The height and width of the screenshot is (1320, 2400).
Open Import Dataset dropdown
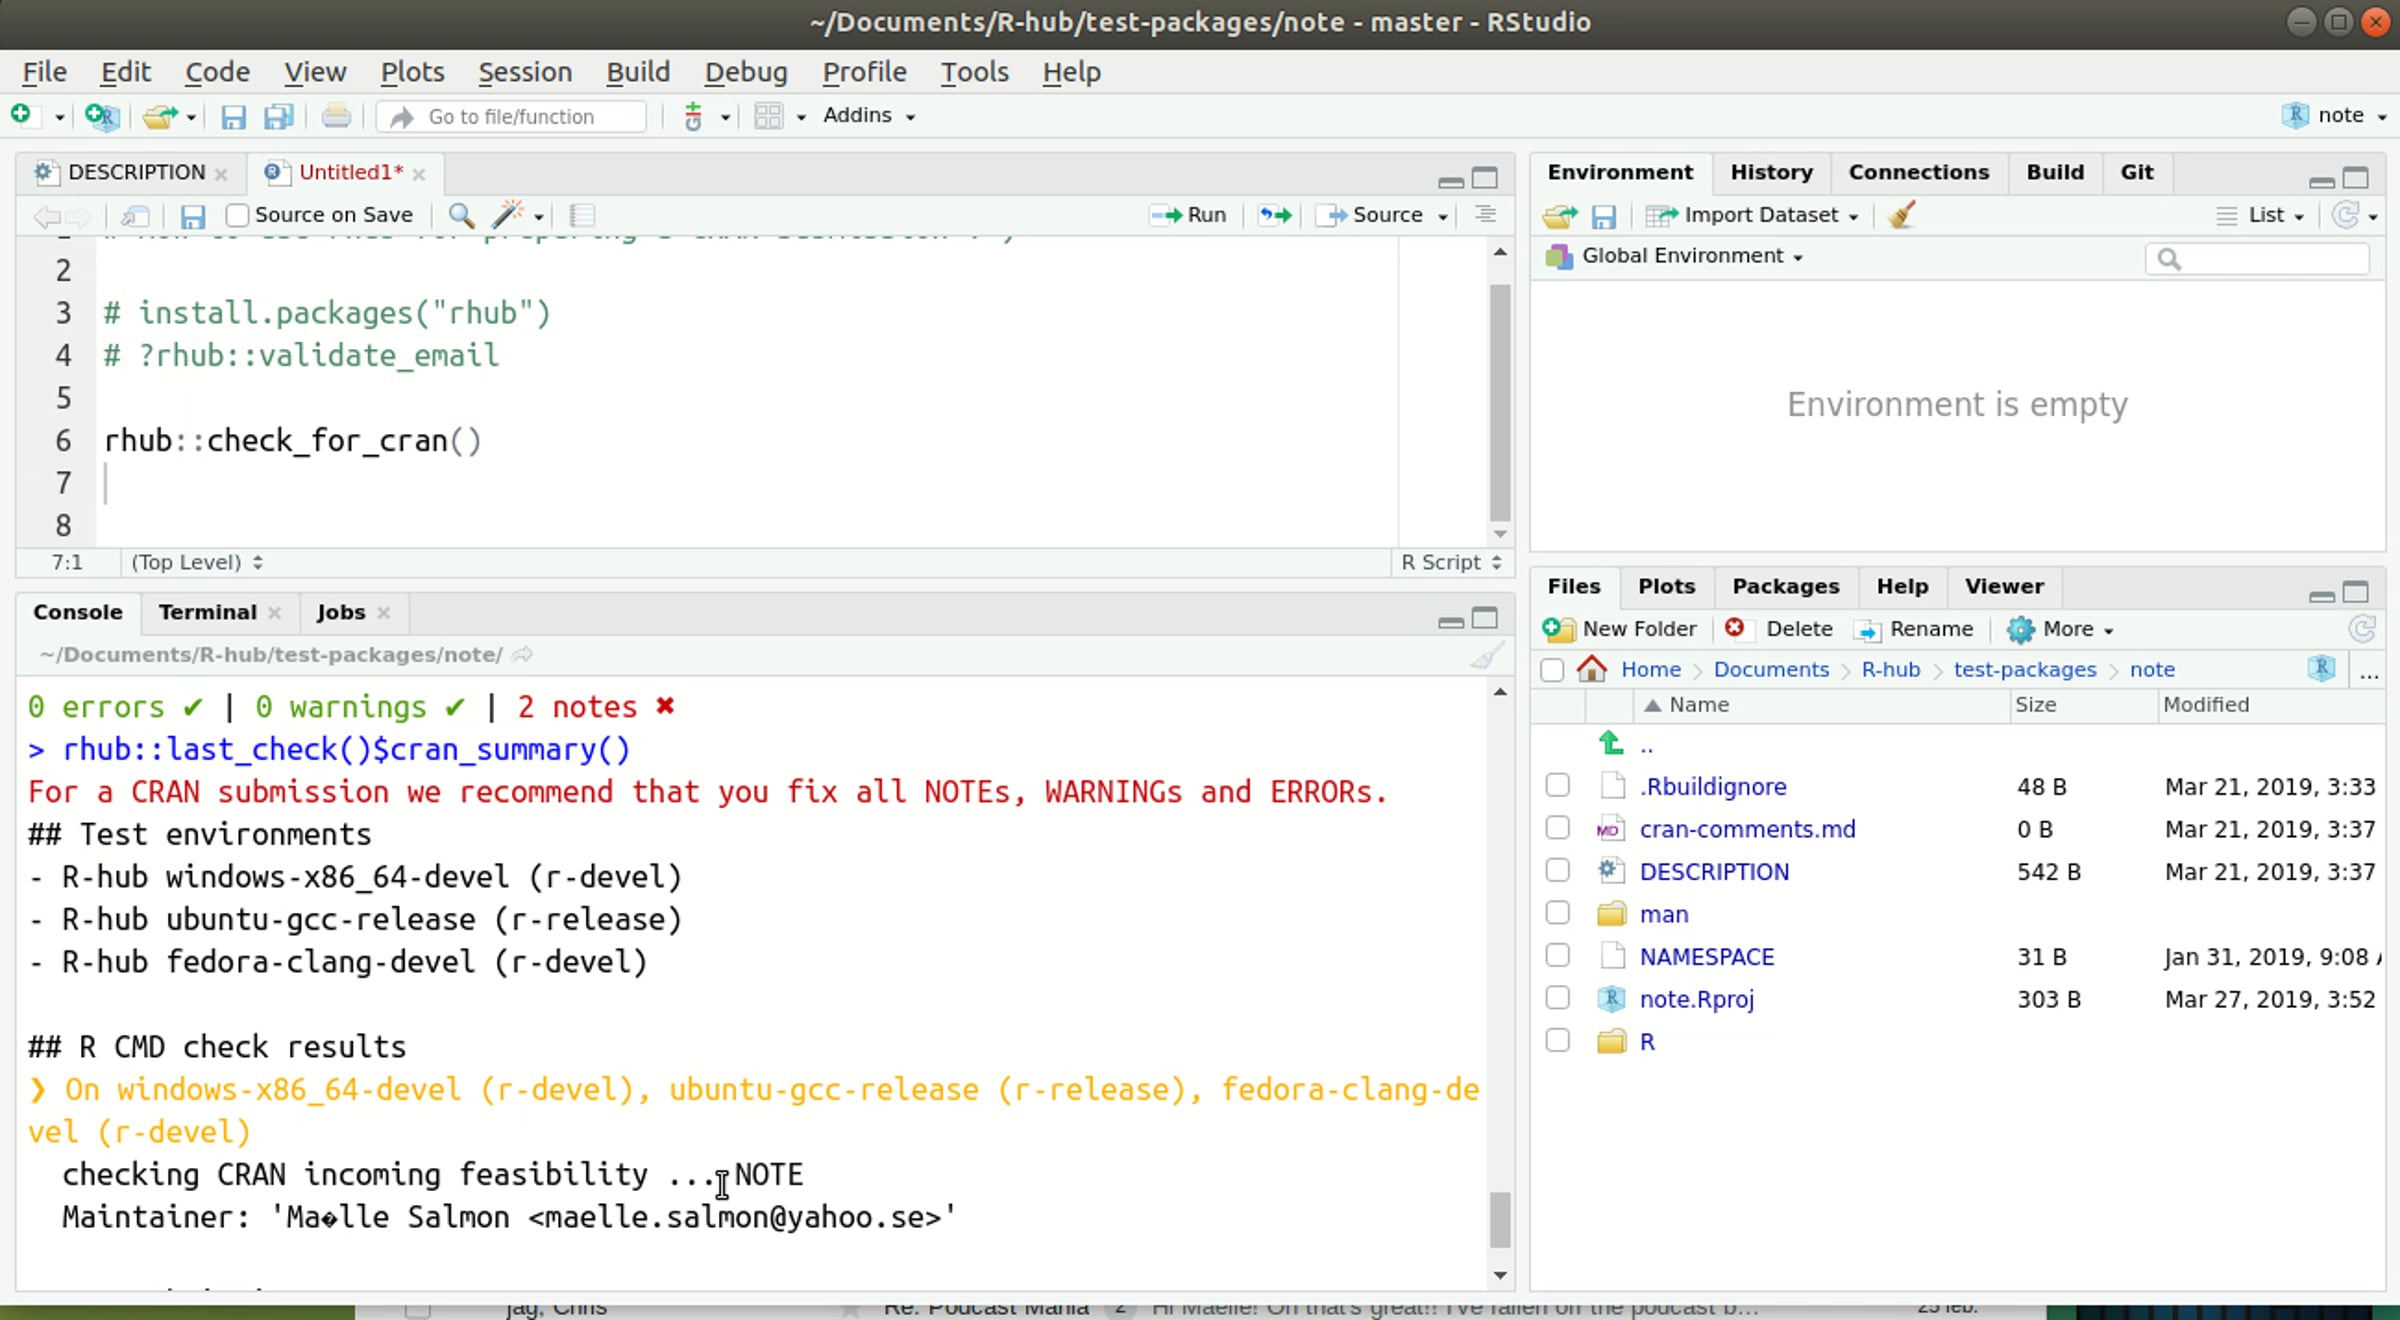click(x=1752, y=215)
